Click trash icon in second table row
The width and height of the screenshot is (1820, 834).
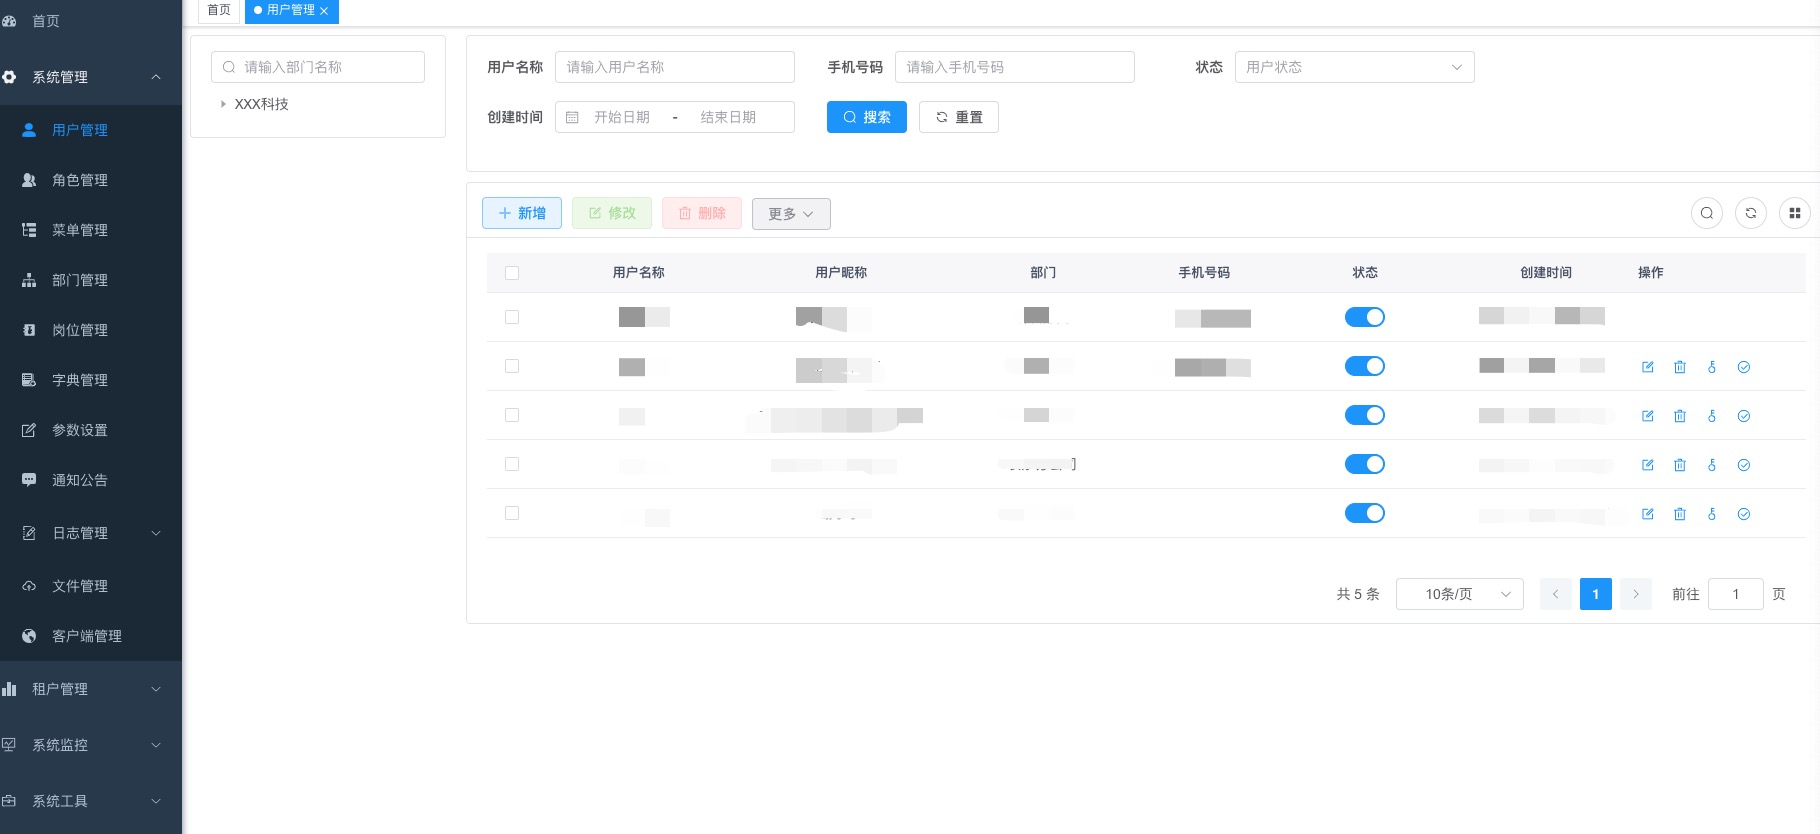1680,367
